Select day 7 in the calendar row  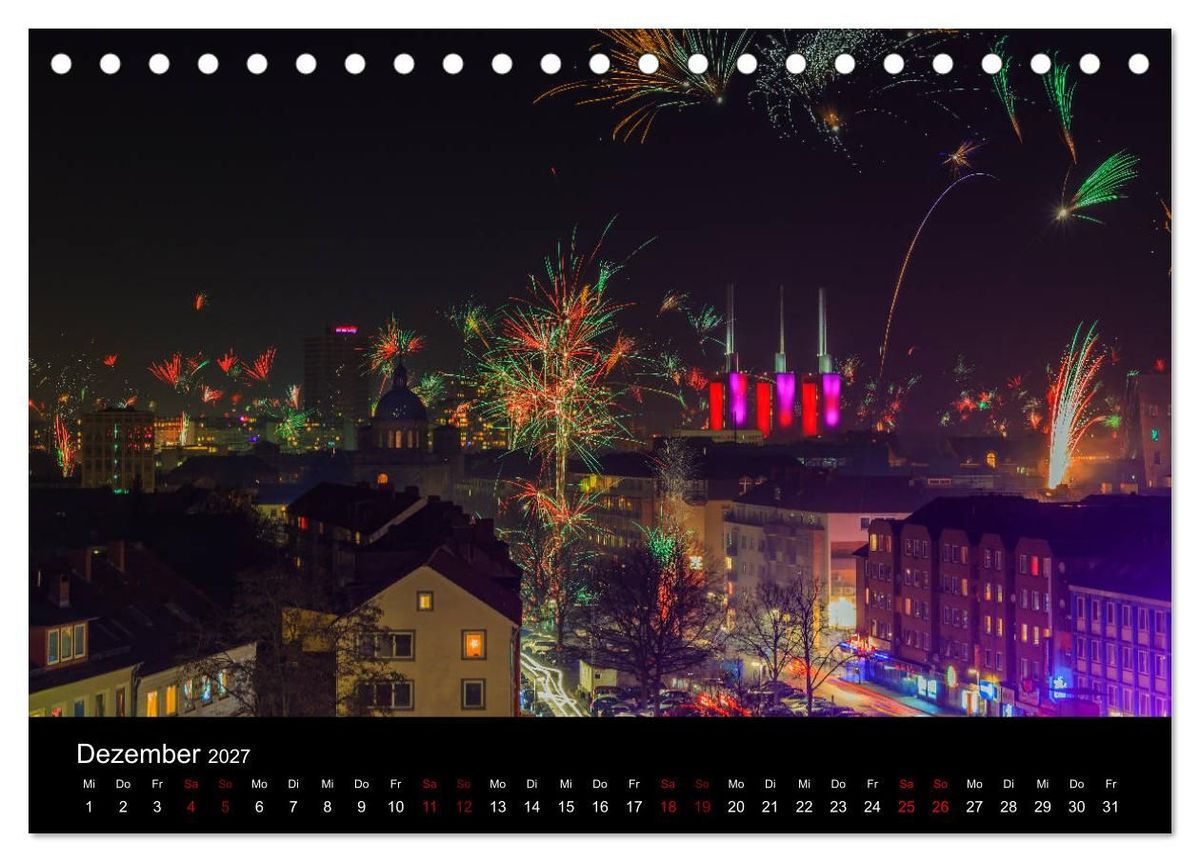293,807
